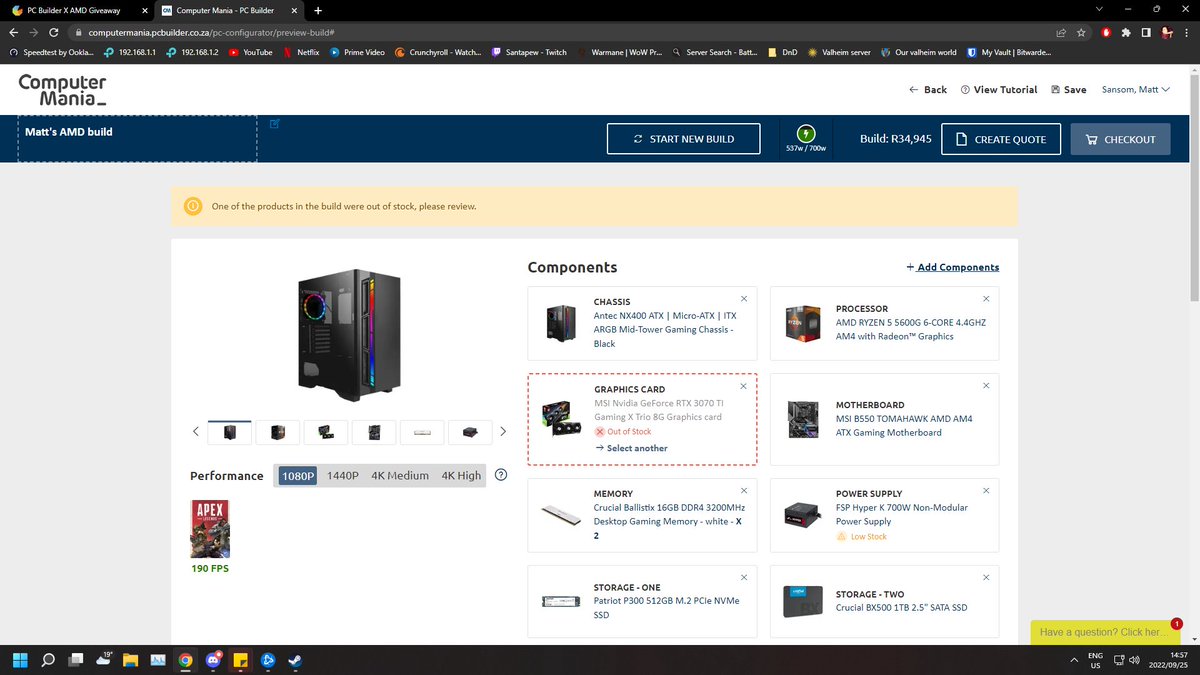Open the Chrome side panel icon

click(1147, 32)
